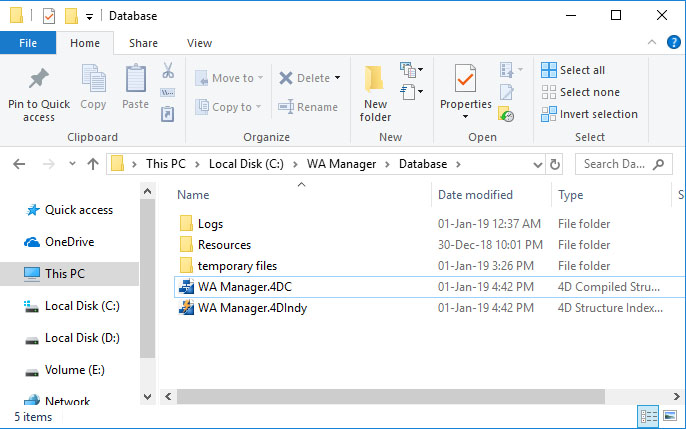Click the horizontal scrollbar in file list
Viewport: 686px width, 429px height.
pos(391,397)
